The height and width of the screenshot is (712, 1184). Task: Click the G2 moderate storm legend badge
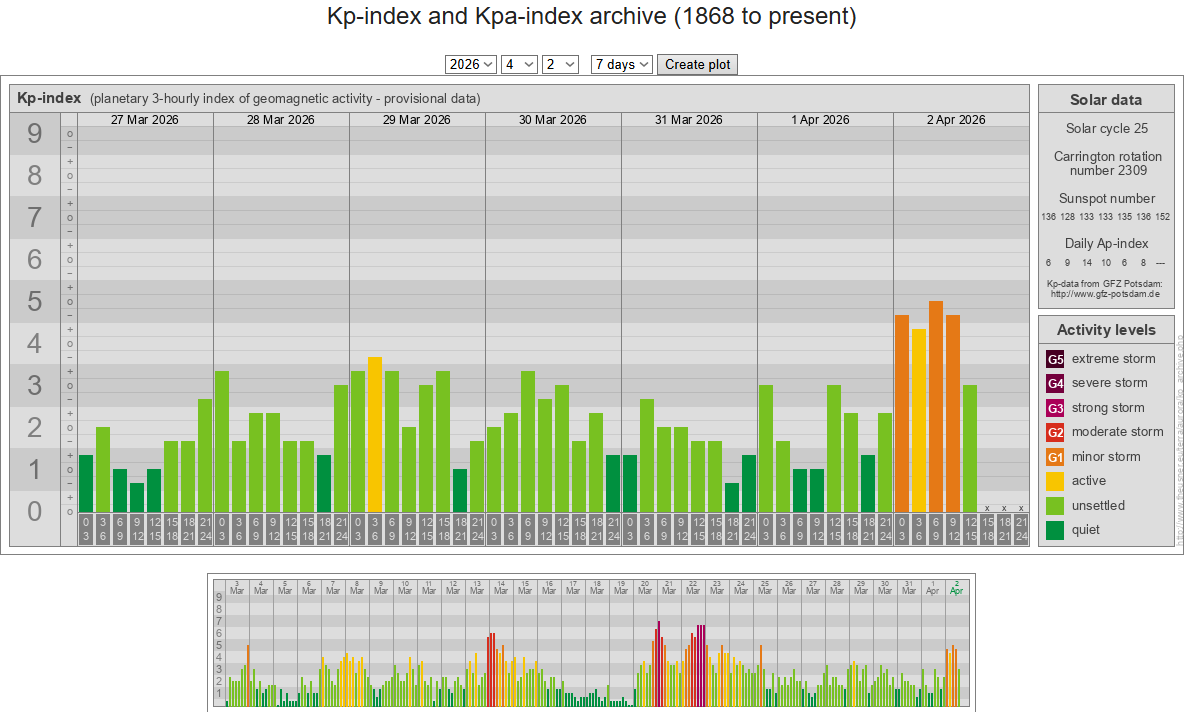click(x=1055, y=432)
